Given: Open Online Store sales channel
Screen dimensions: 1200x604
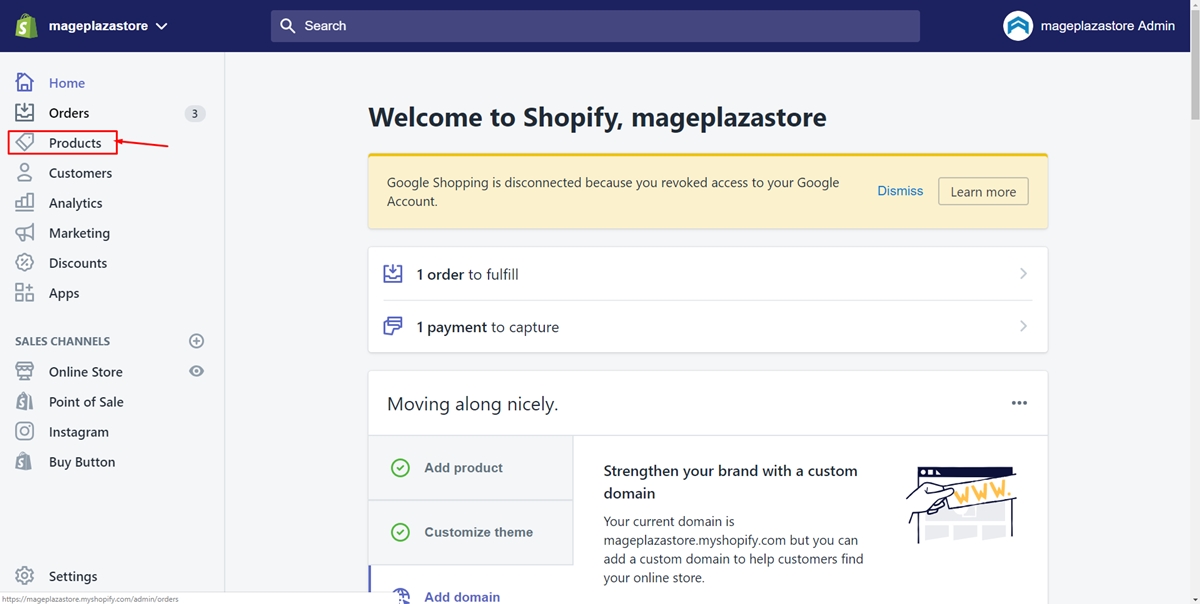Looking at the screenshot, I should tap(86, 372).
